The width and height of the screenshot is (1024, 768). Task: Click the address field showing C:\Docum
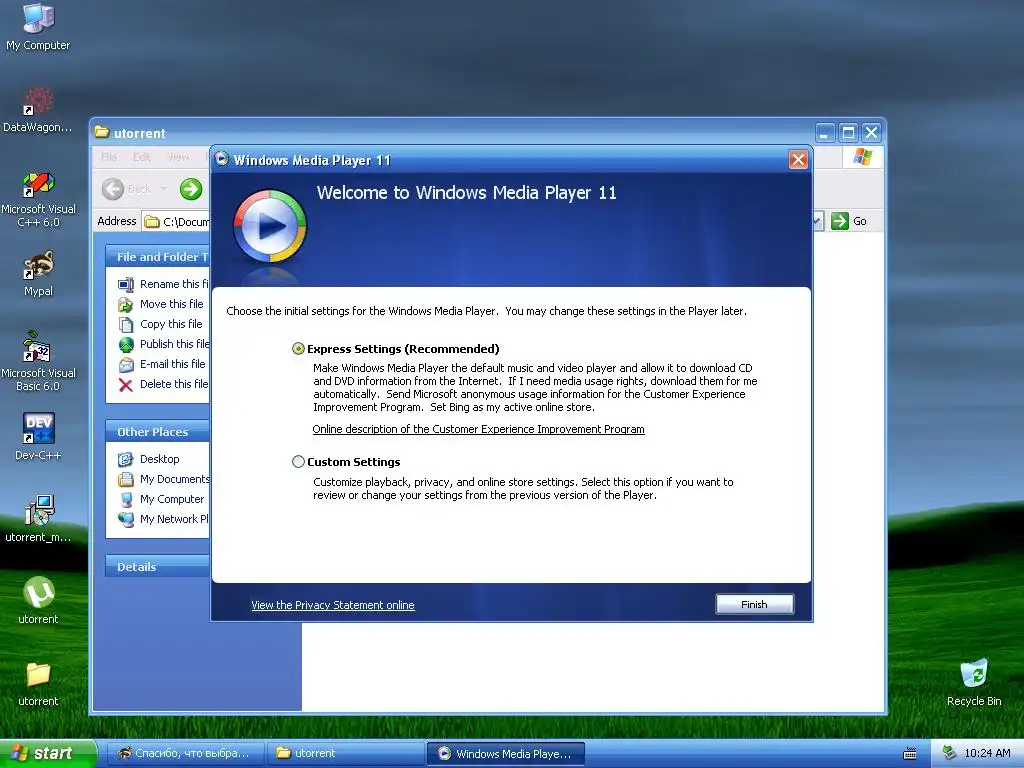coord(177,221)
